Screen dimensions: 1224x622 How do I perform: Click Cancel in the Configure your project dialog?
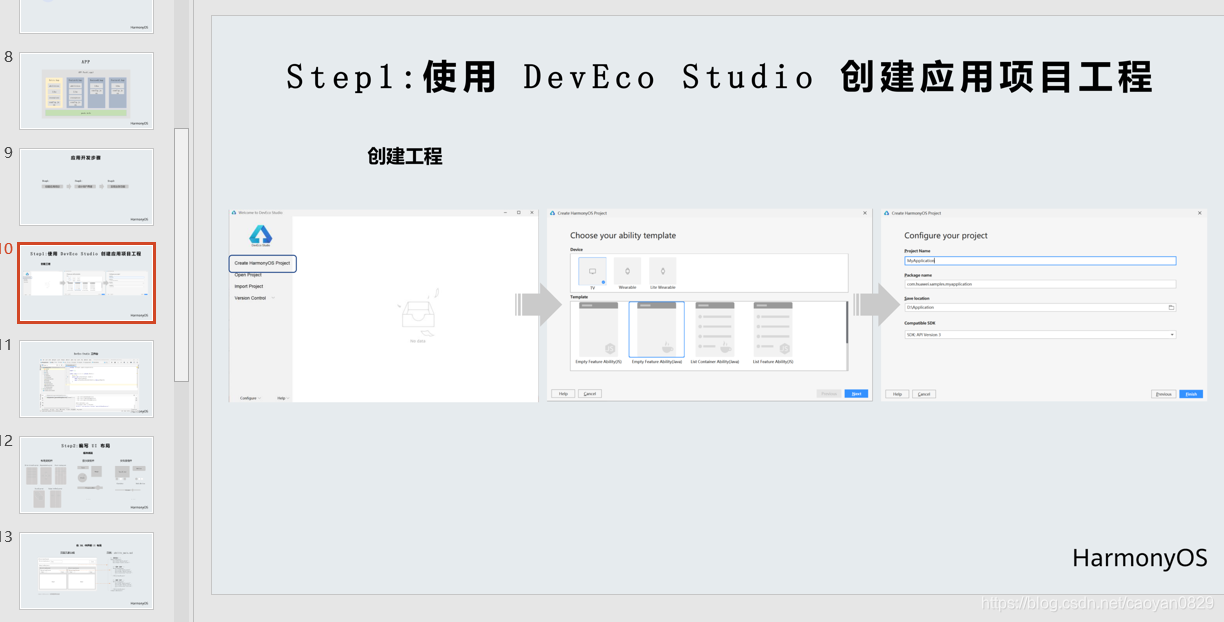923,394
